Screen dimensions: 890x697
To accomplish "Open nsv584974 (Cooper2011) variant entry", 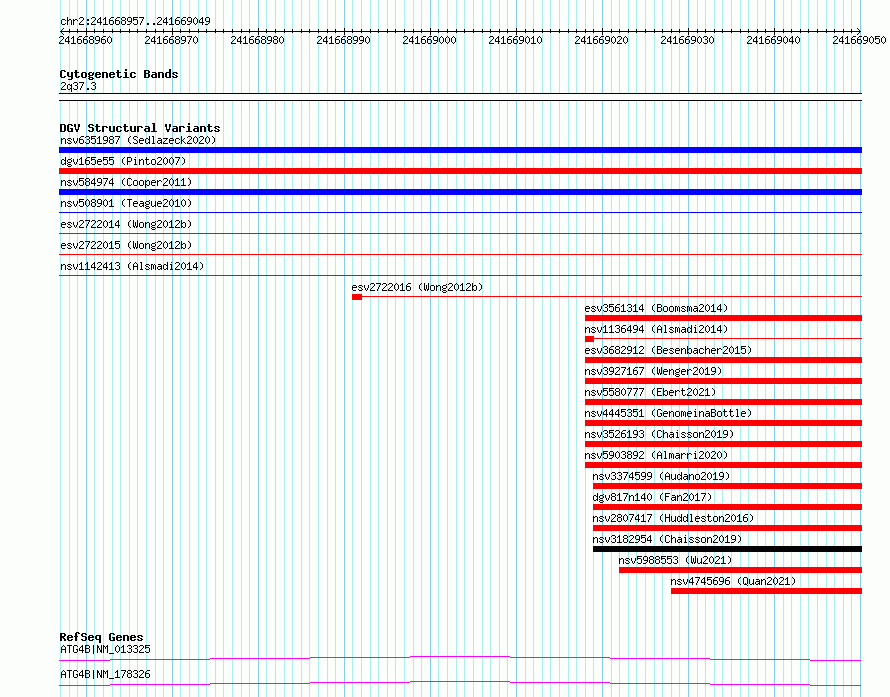I will [x=126, y=182].
